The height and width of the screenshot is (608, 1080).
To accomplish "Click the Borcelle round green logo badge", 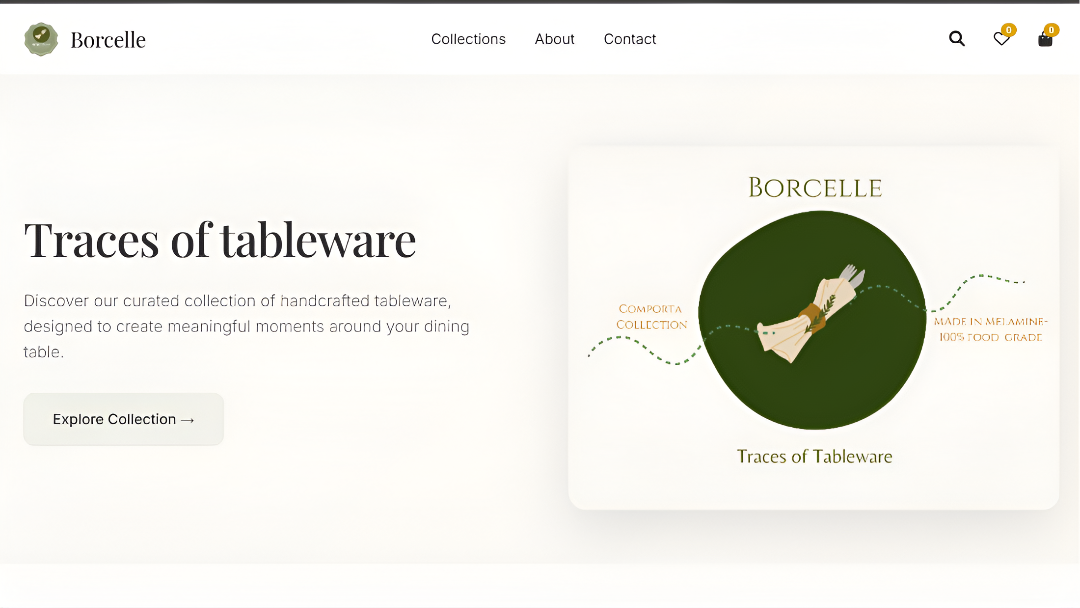I will click(41, 39).
